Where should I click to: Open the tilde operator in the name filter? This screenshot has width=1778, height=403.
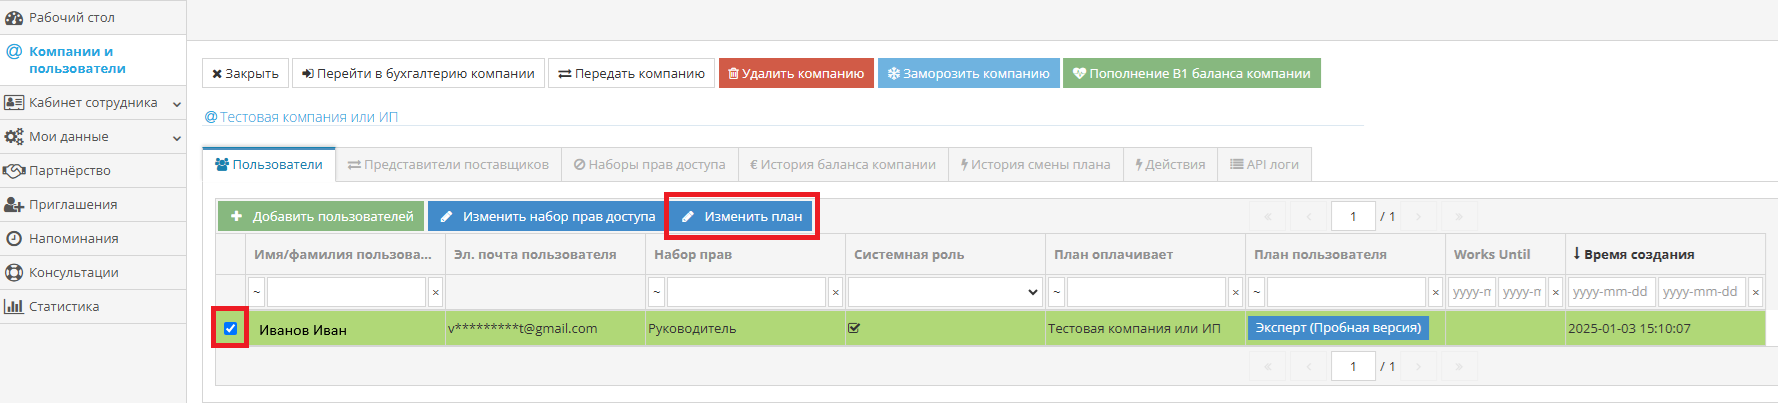coord(256,292)
